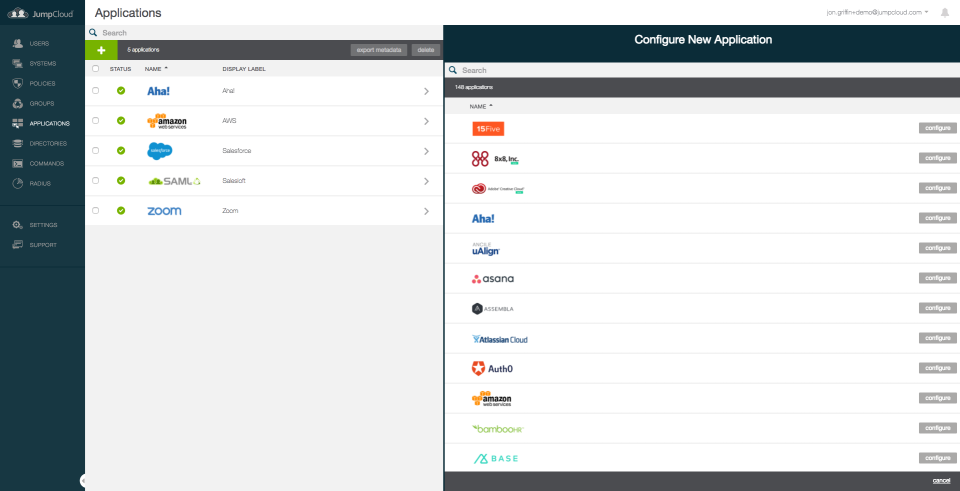Focus Configure New Application search field
Viewport: 960px width, 491px height.
point(702,70)
